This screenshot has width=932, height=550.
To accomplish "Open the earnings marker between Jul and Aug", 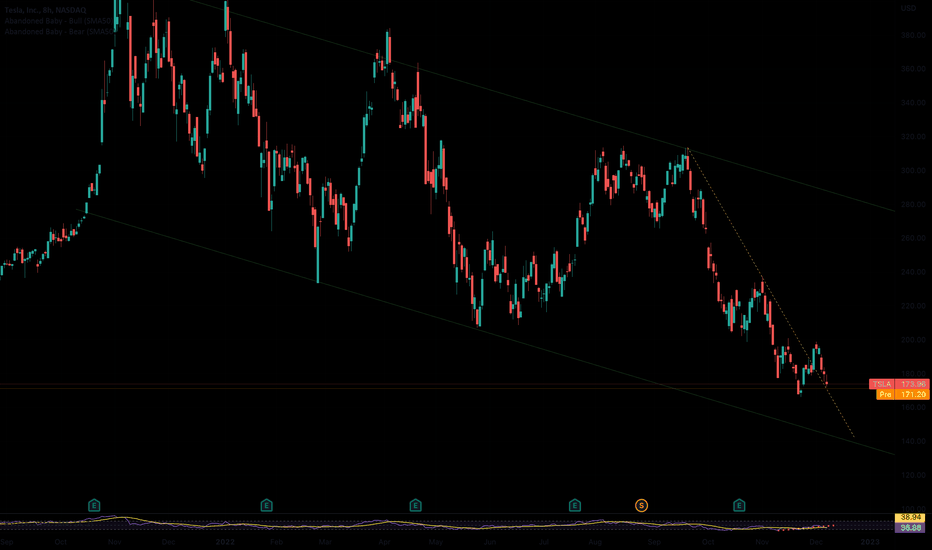I will pos(575,505).
